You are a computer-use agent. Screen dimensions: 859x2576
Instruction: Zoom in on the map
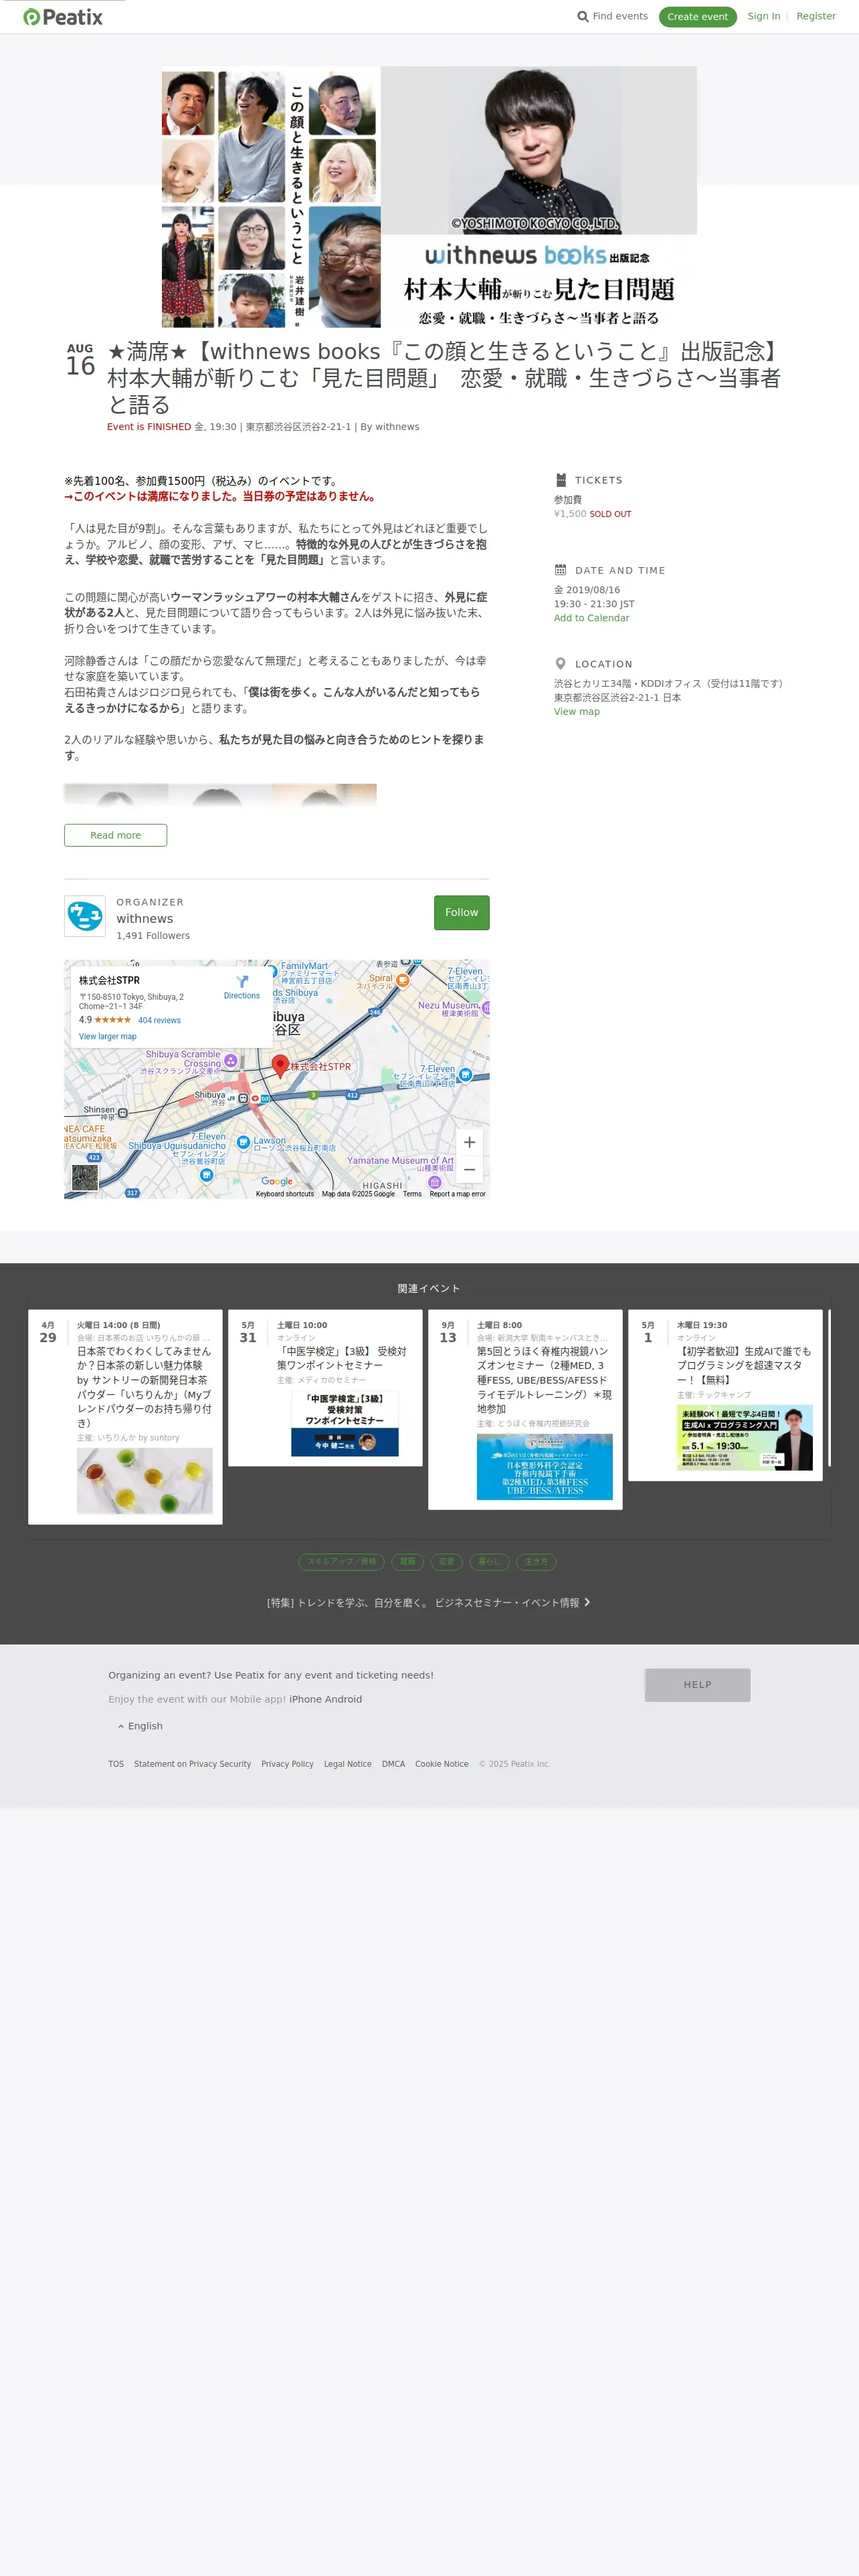pos(470,1142)
